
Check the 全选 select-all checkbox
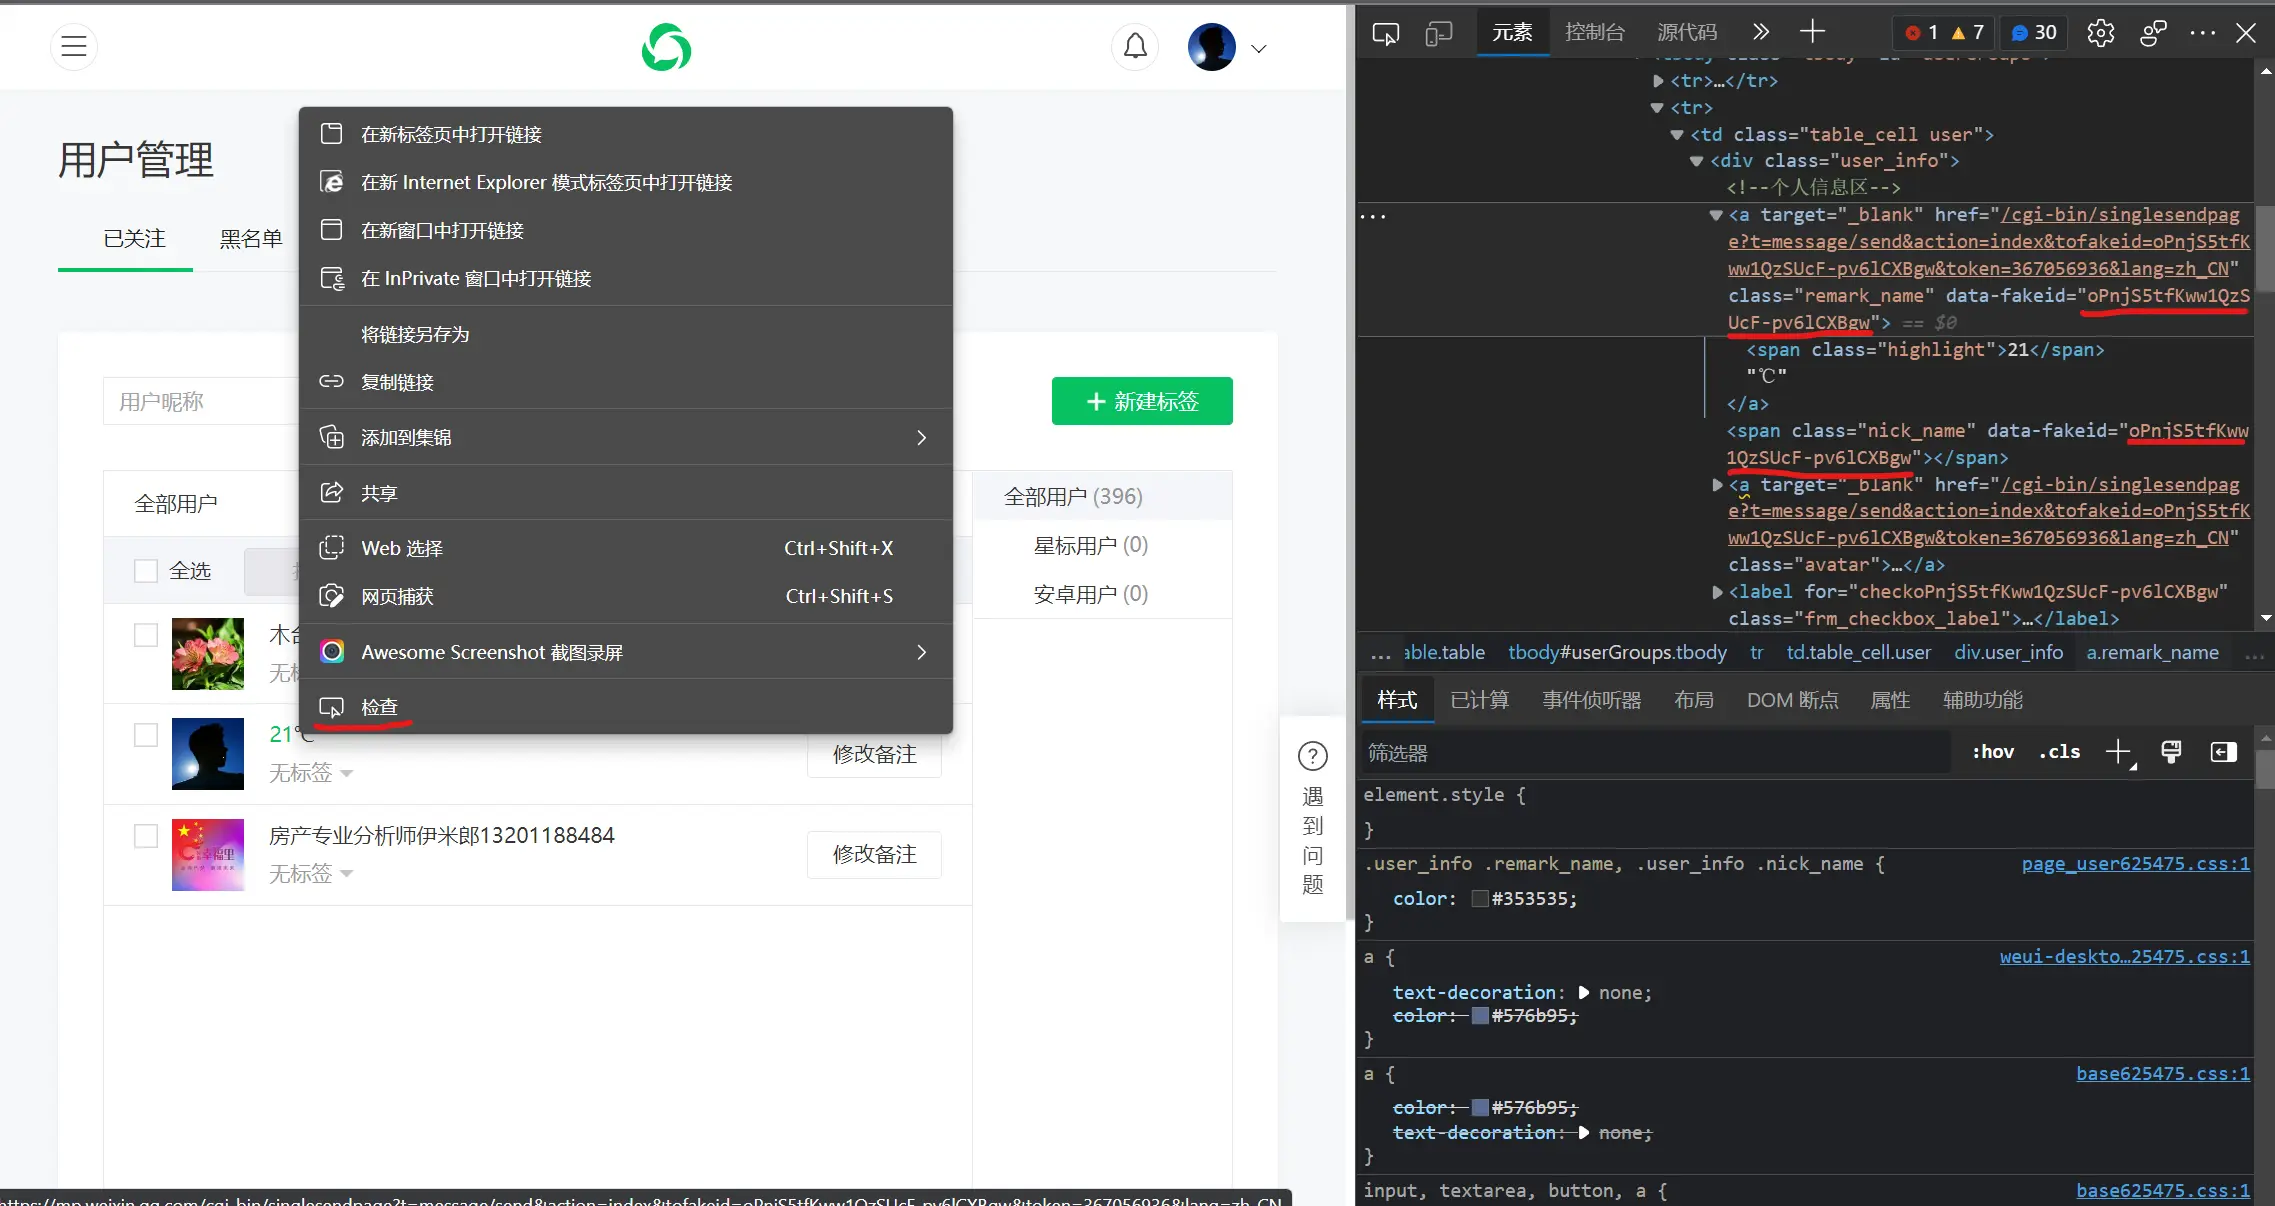pos(146,571)
